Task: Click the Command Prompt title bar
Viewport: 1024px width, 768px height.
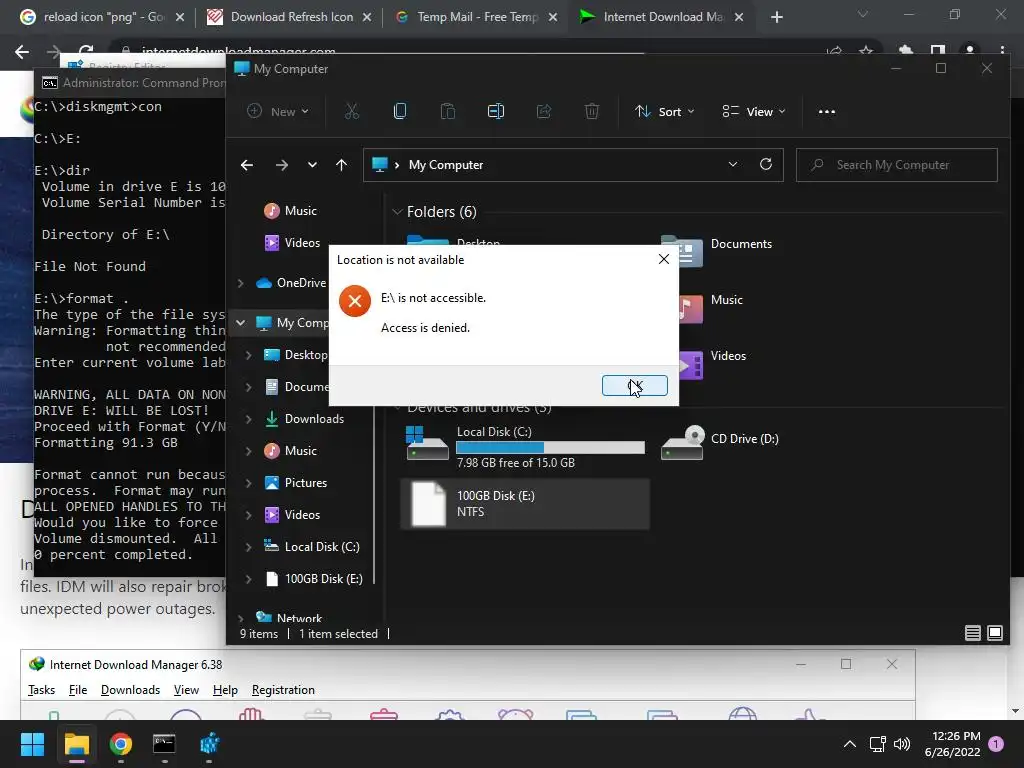Action: [131, 83]
